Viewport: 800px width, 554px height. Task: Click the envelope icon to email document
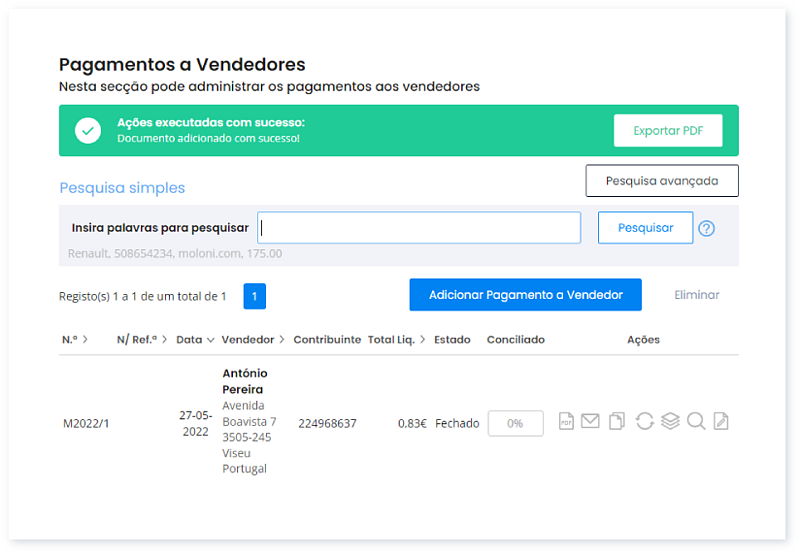(x=590, y=422)
